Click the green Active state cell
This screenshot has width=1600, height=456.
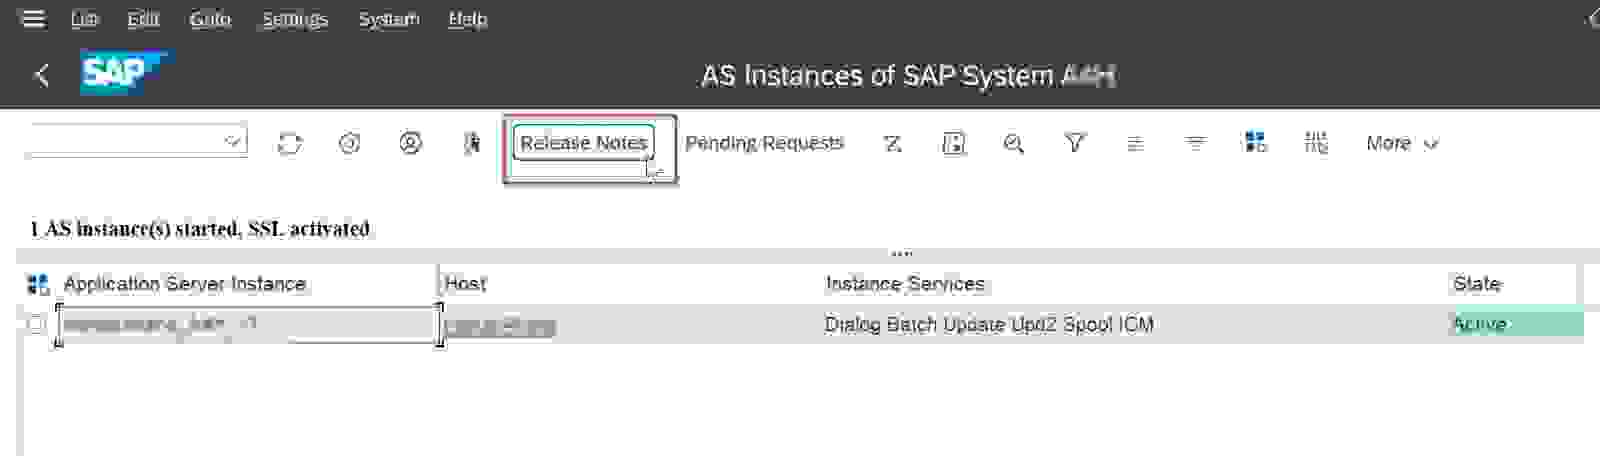(x=1516, y=324)
